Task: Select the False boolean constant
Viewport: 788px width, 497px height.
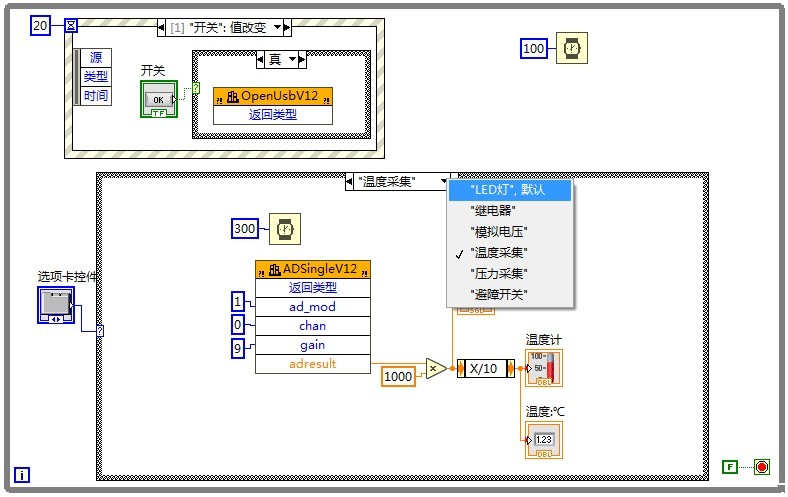Action: pos(730,467)
